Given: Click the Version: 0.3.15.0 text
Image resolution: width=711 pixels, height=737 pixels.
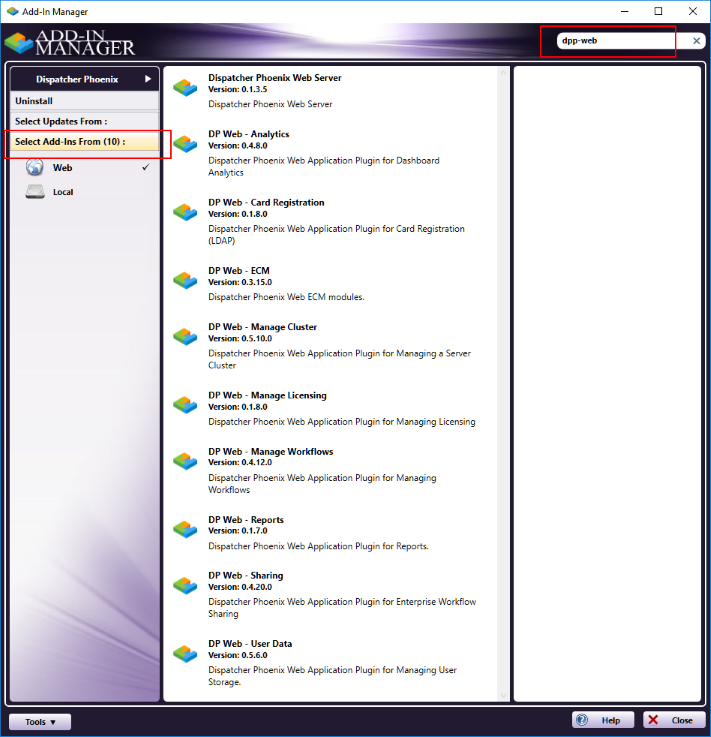Looking at the screenshot, I should (x=240, y=282).
